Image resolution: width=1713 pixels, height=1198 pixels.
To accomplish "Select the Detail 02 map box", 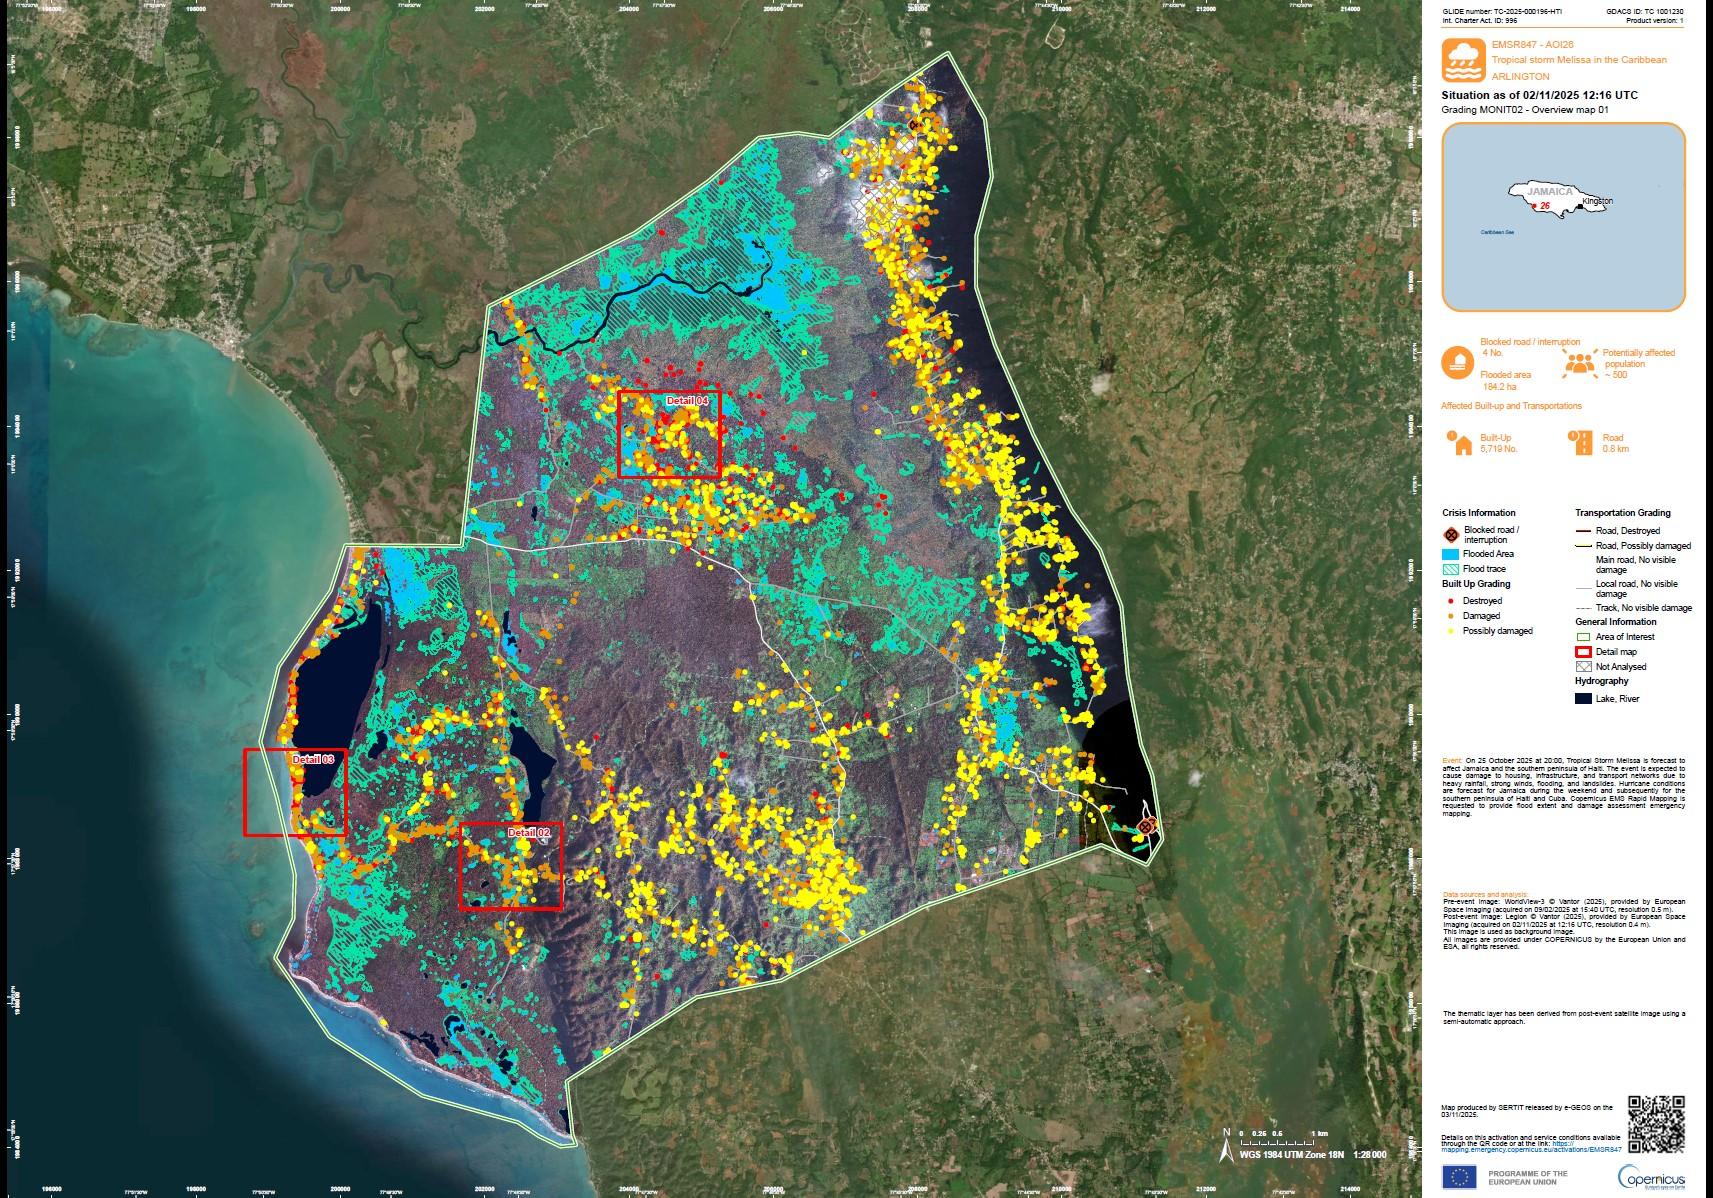I will pyautogui.click(x=510, y=866).
